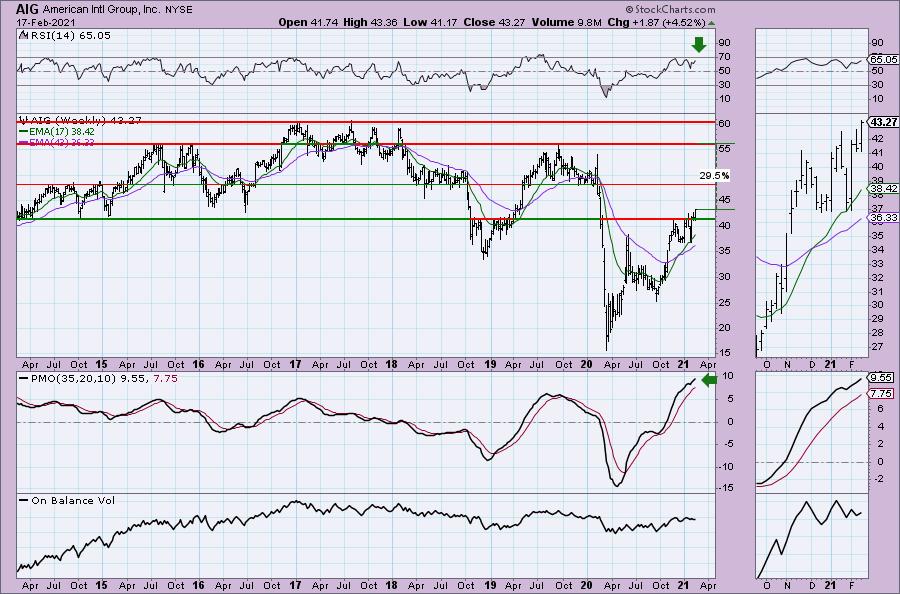
Task: Click the Low 41.17 value
Action: (x=429, y=22)
